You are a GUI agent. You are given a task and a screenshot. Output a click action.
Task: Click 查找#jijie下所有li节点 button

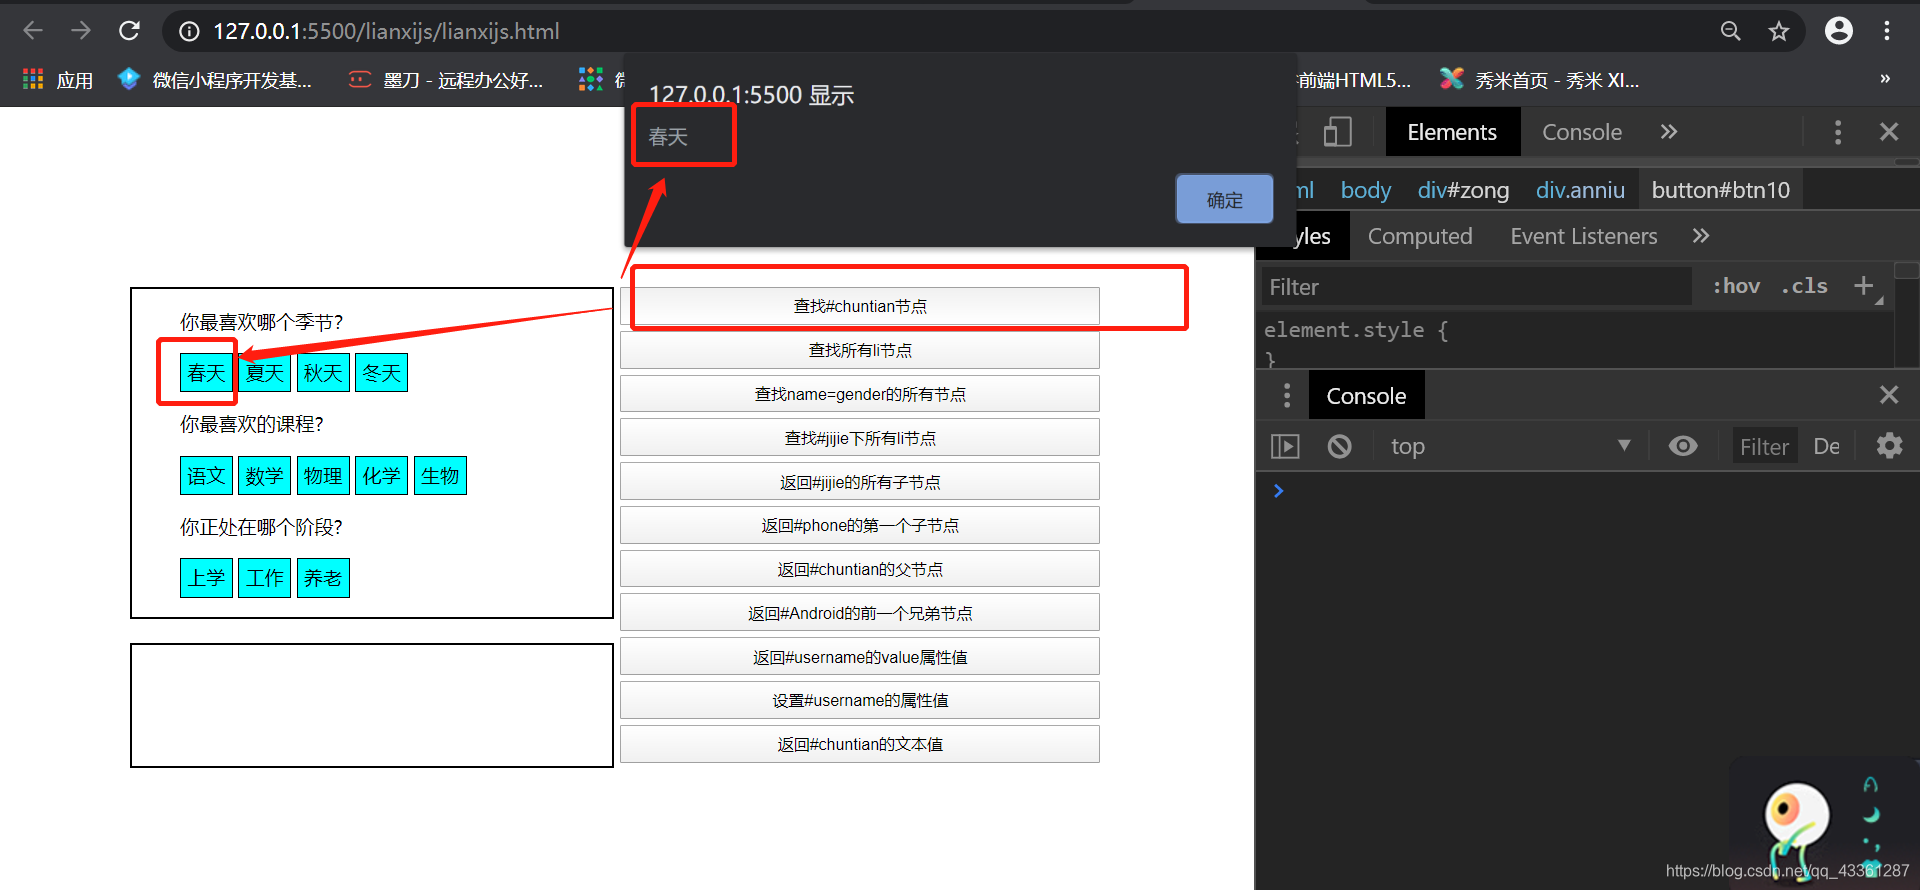[x=860, y=438]
